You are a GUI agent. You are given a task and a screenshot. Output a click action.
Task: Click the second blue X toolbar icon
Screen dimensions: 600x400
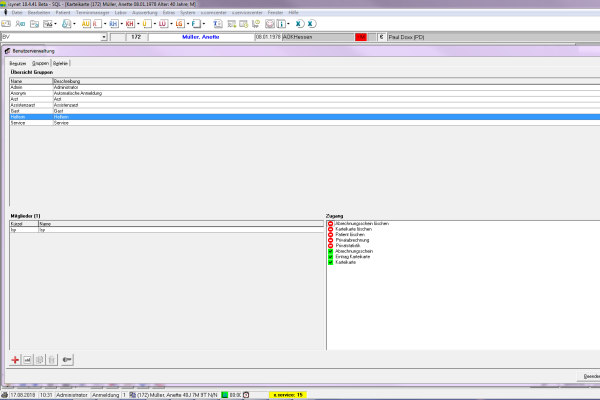click(x=311, y=24)
